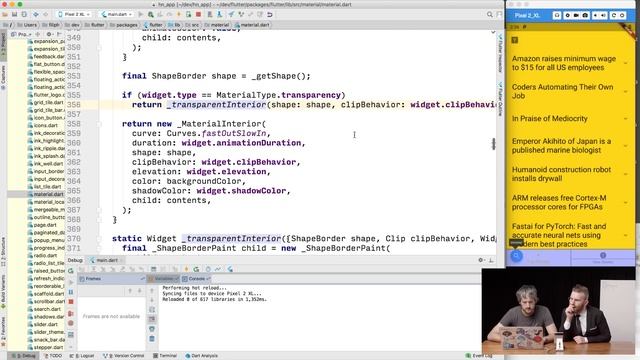Expand the Amazon raises minimum wage article
The height and width of the screenshot is (360, 640).
625,63
